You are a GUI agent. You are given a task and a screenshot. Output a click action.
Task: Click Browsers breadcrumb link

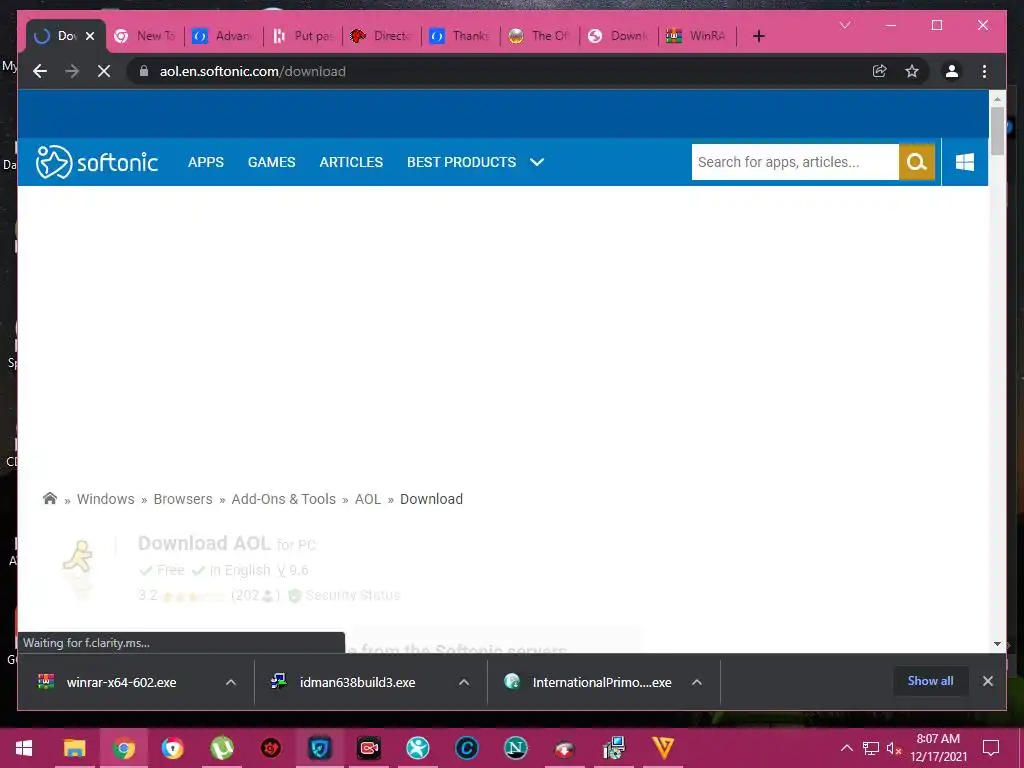coord(183,499)
